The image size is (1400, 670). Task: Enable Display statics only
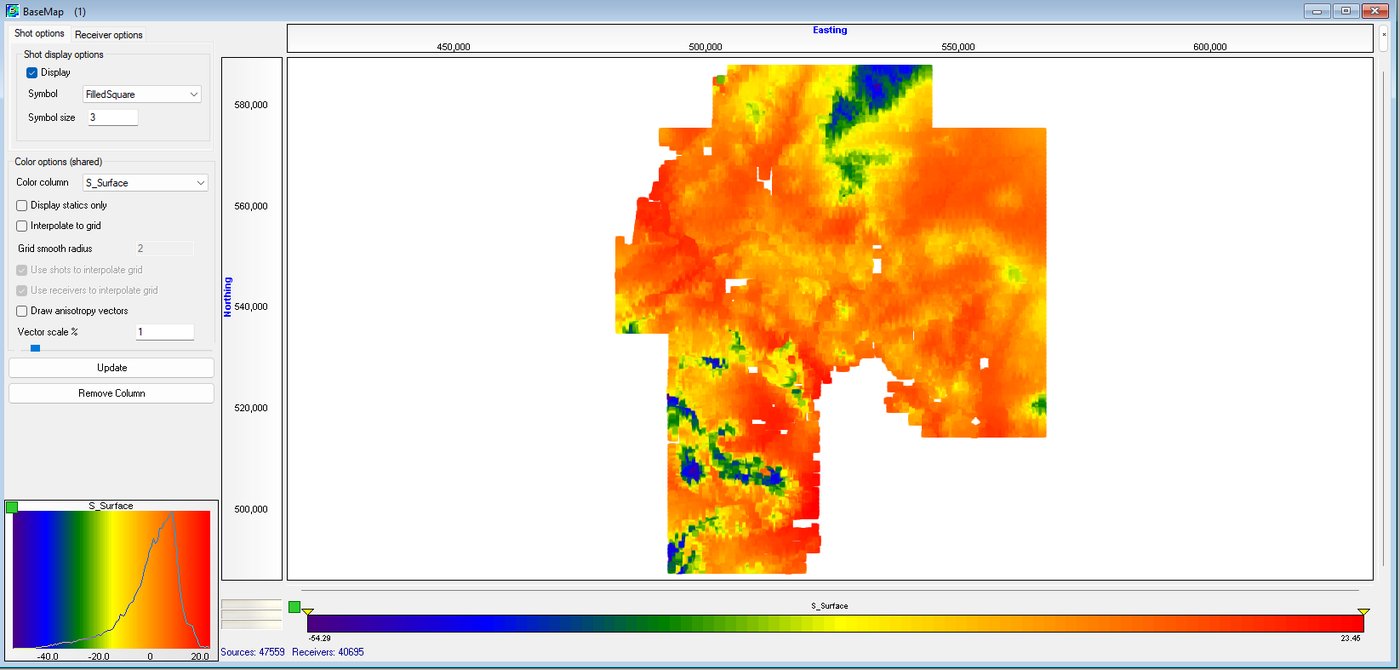coord(22,205)
